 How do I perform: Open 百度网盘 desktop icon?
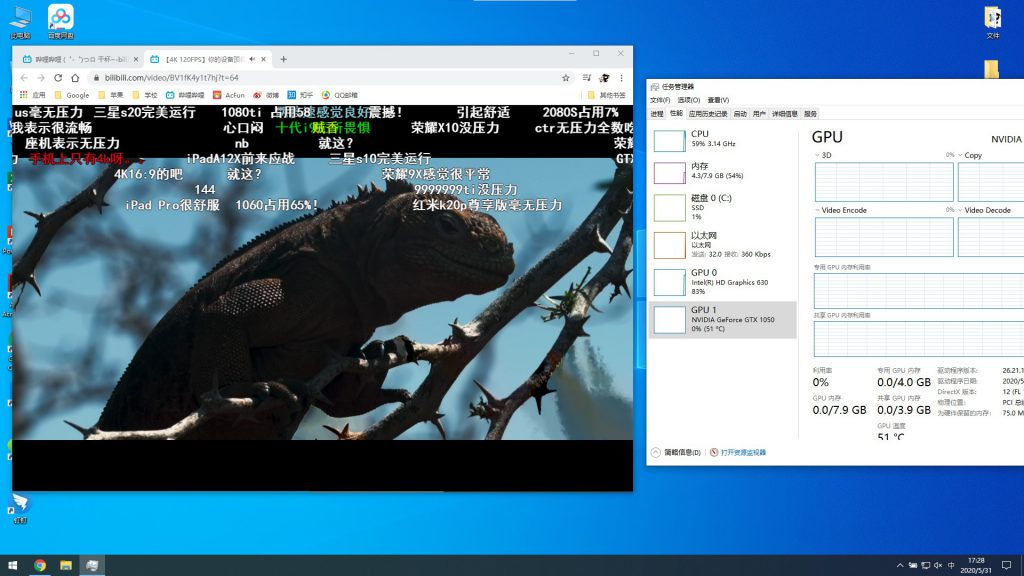[61, 22]
